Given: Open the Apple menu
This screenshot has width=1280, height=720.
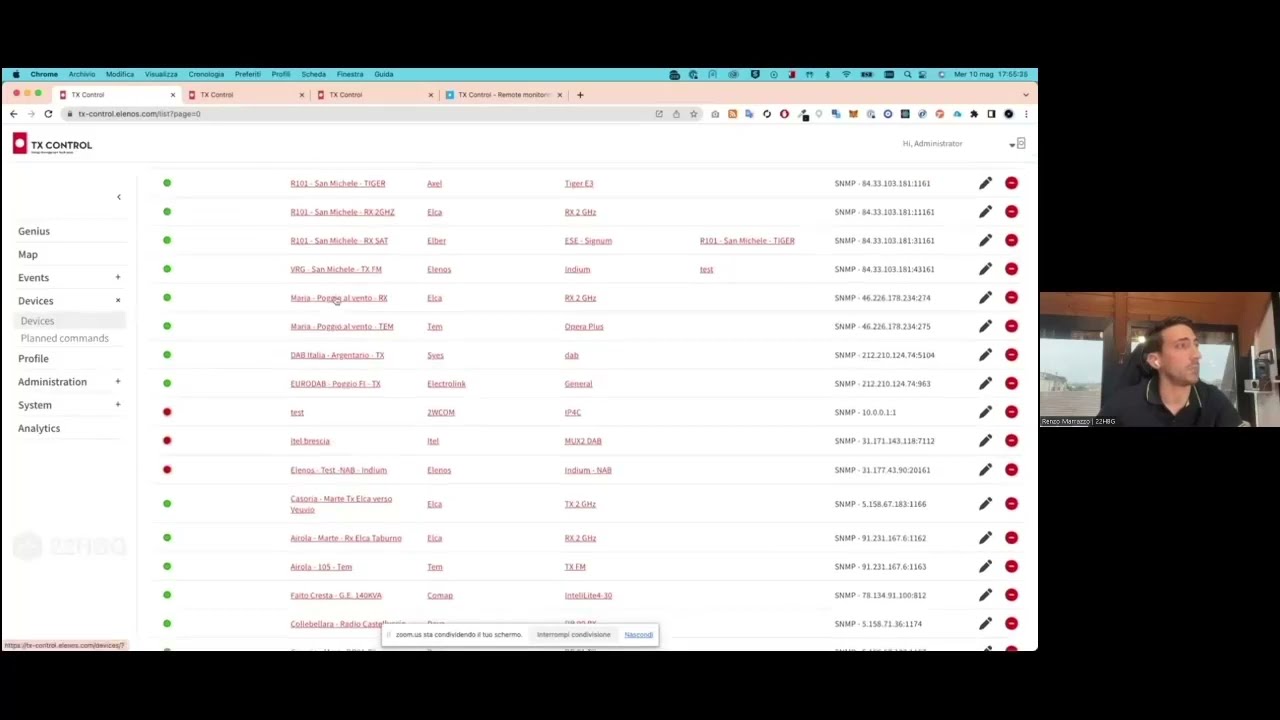Looking at the screenshot, I should click(16, 74).
